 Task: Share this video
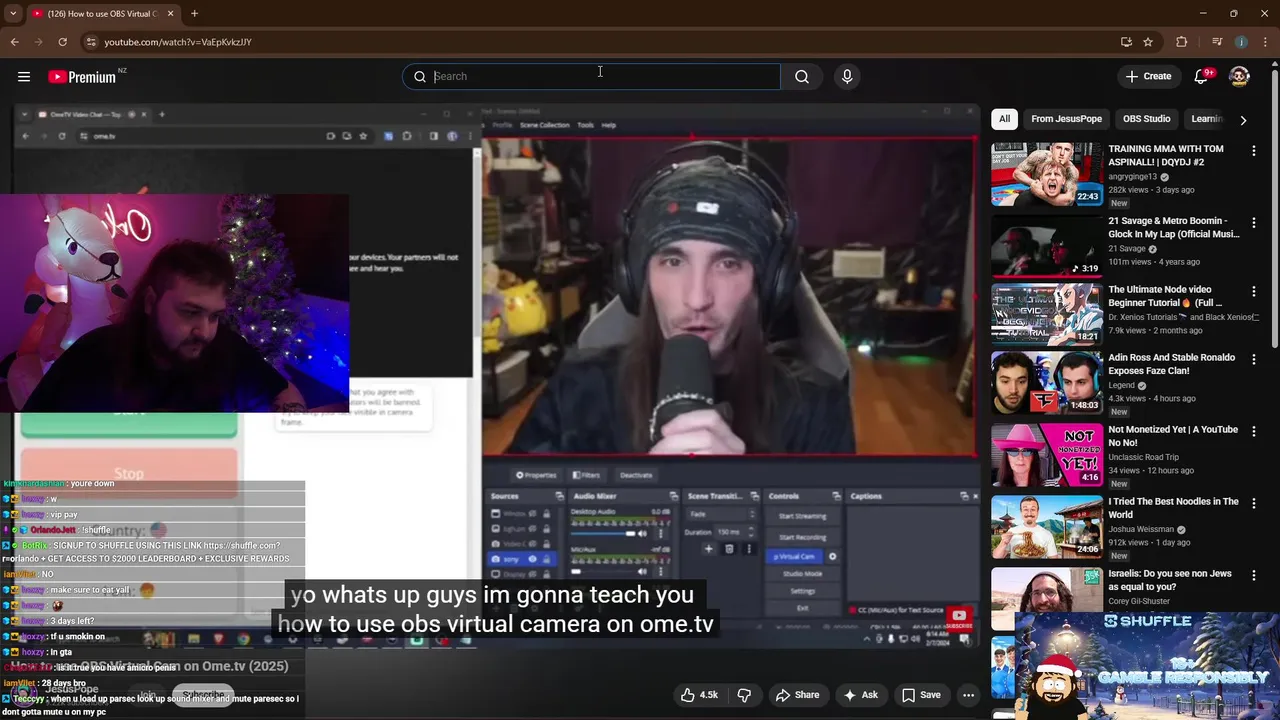point(797,695)
